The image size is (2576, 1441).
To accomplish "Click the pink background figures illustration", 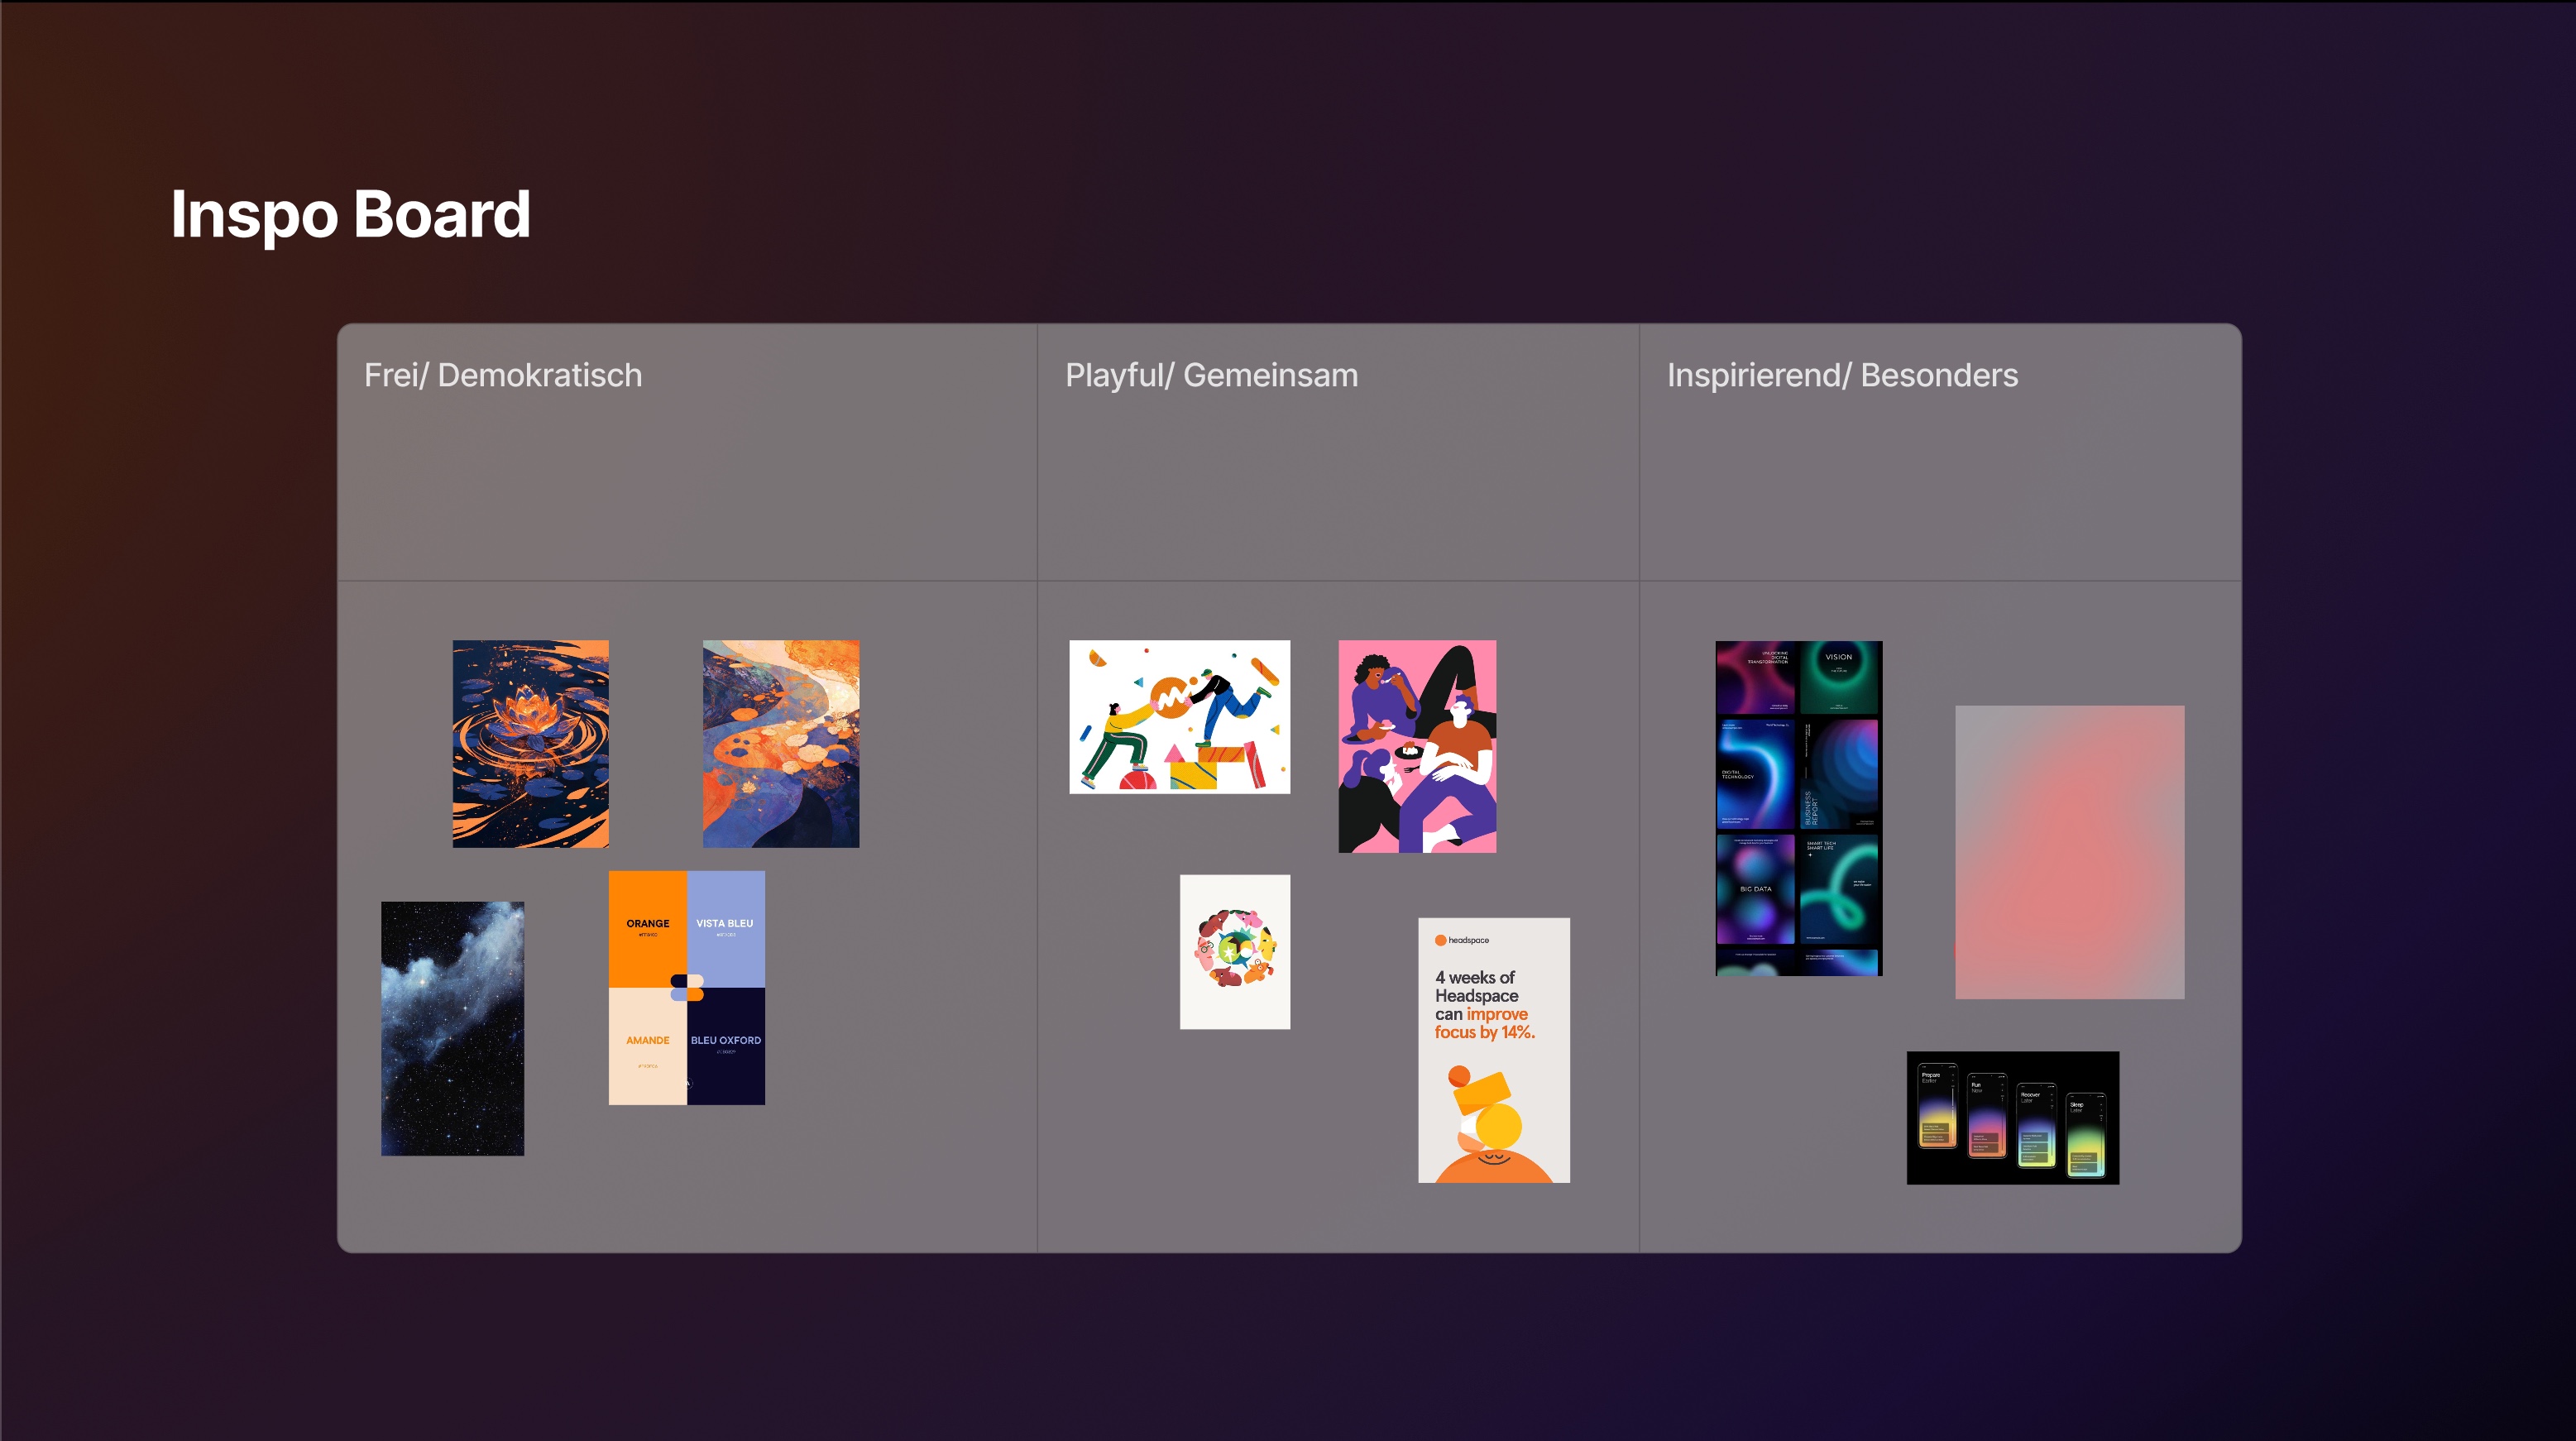I will 1417,746.
